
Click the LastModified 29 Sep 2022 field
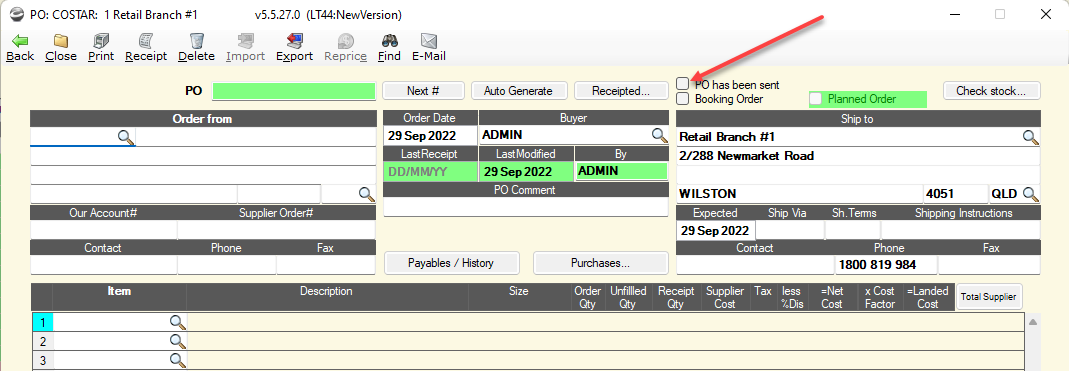coord(526,171)
